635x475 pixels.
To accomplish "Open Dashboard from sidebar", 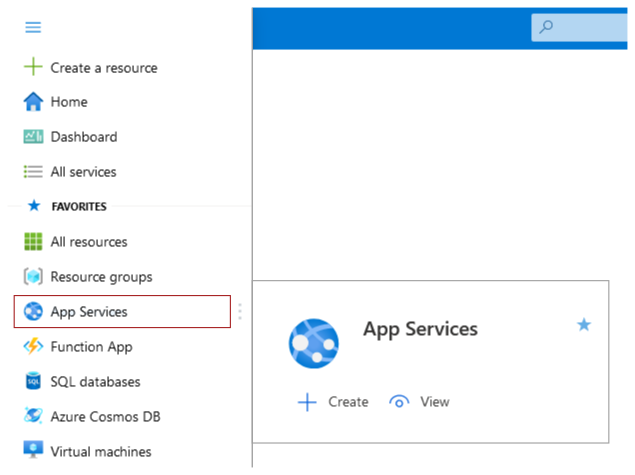I will coord(84,137).
